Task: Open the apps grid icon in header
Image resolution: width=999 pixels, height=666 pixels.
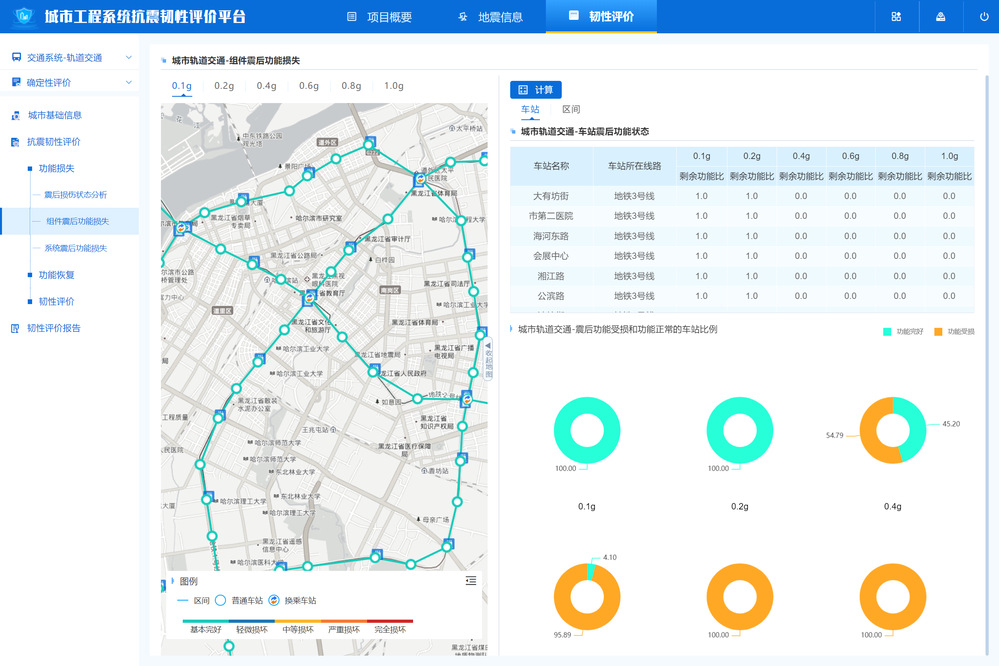Action: tap(896, 17)
